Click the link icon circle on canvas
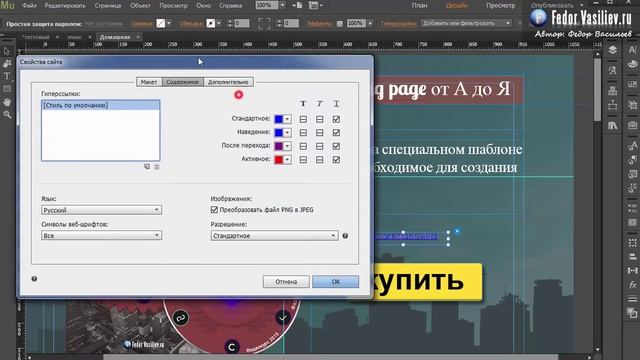Viewport: 640px width, 360px height. click(180, 318)
